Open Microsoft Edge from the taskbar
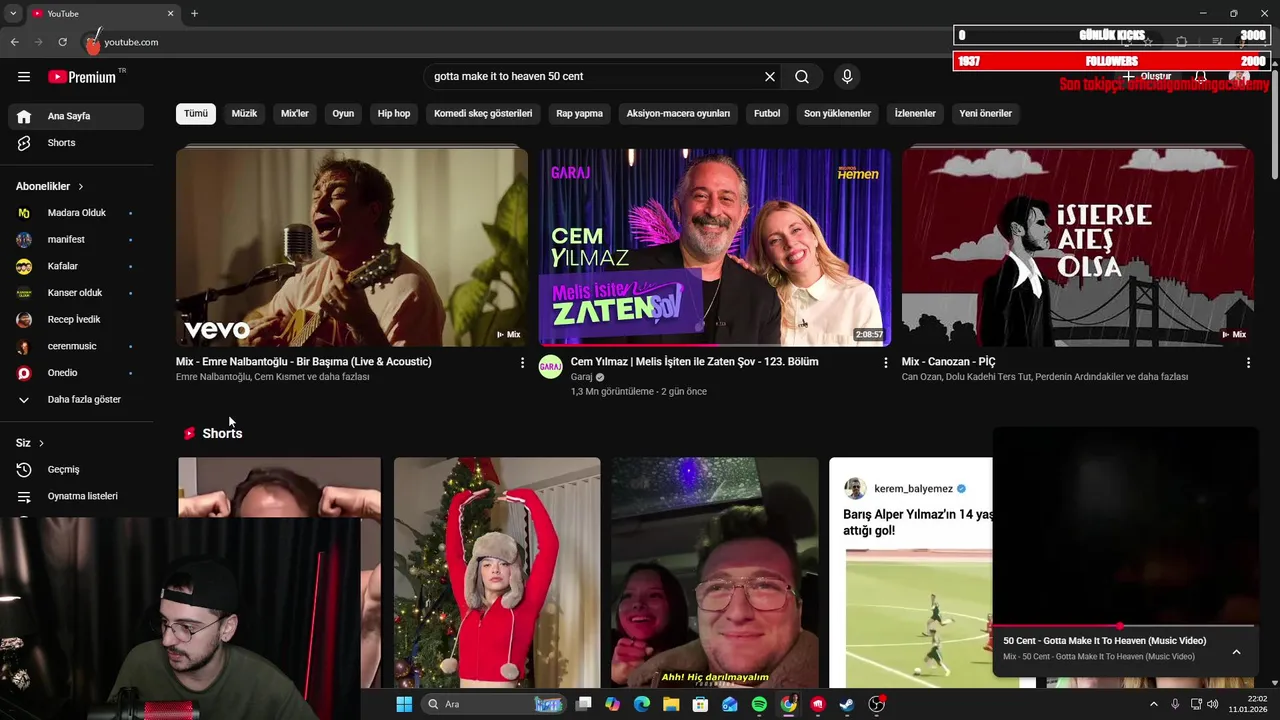1280x720 pixels. point(642,704)
